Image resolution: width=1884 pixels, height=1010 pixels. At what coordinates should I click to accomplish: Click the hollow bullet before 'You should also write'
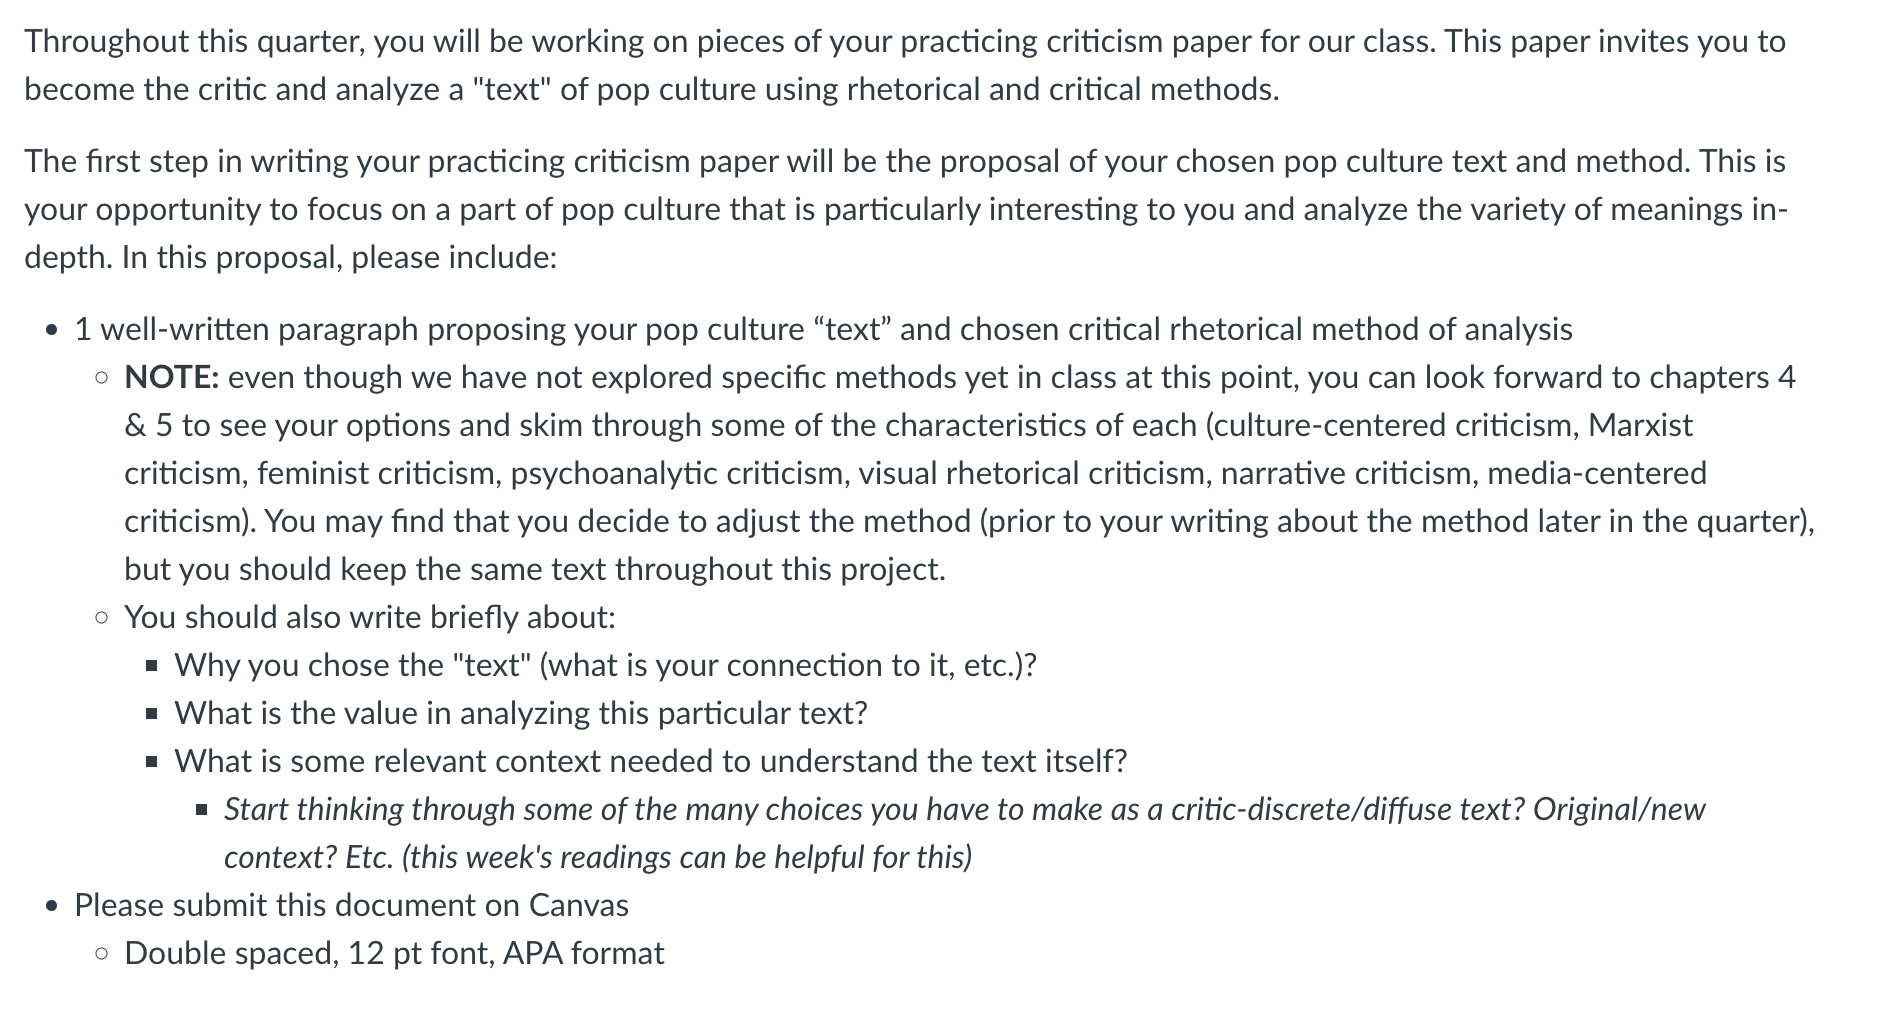pos(101,617)
